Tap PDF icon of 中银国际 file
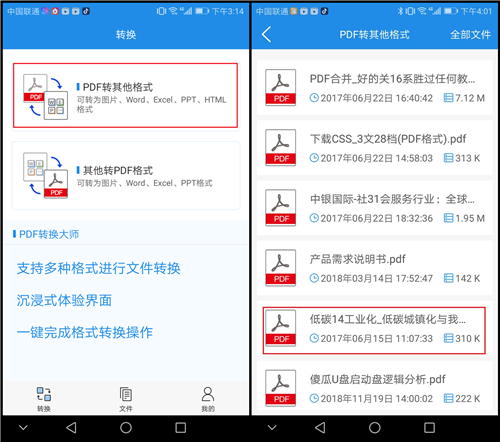500x442 pixels. point(280,208)
